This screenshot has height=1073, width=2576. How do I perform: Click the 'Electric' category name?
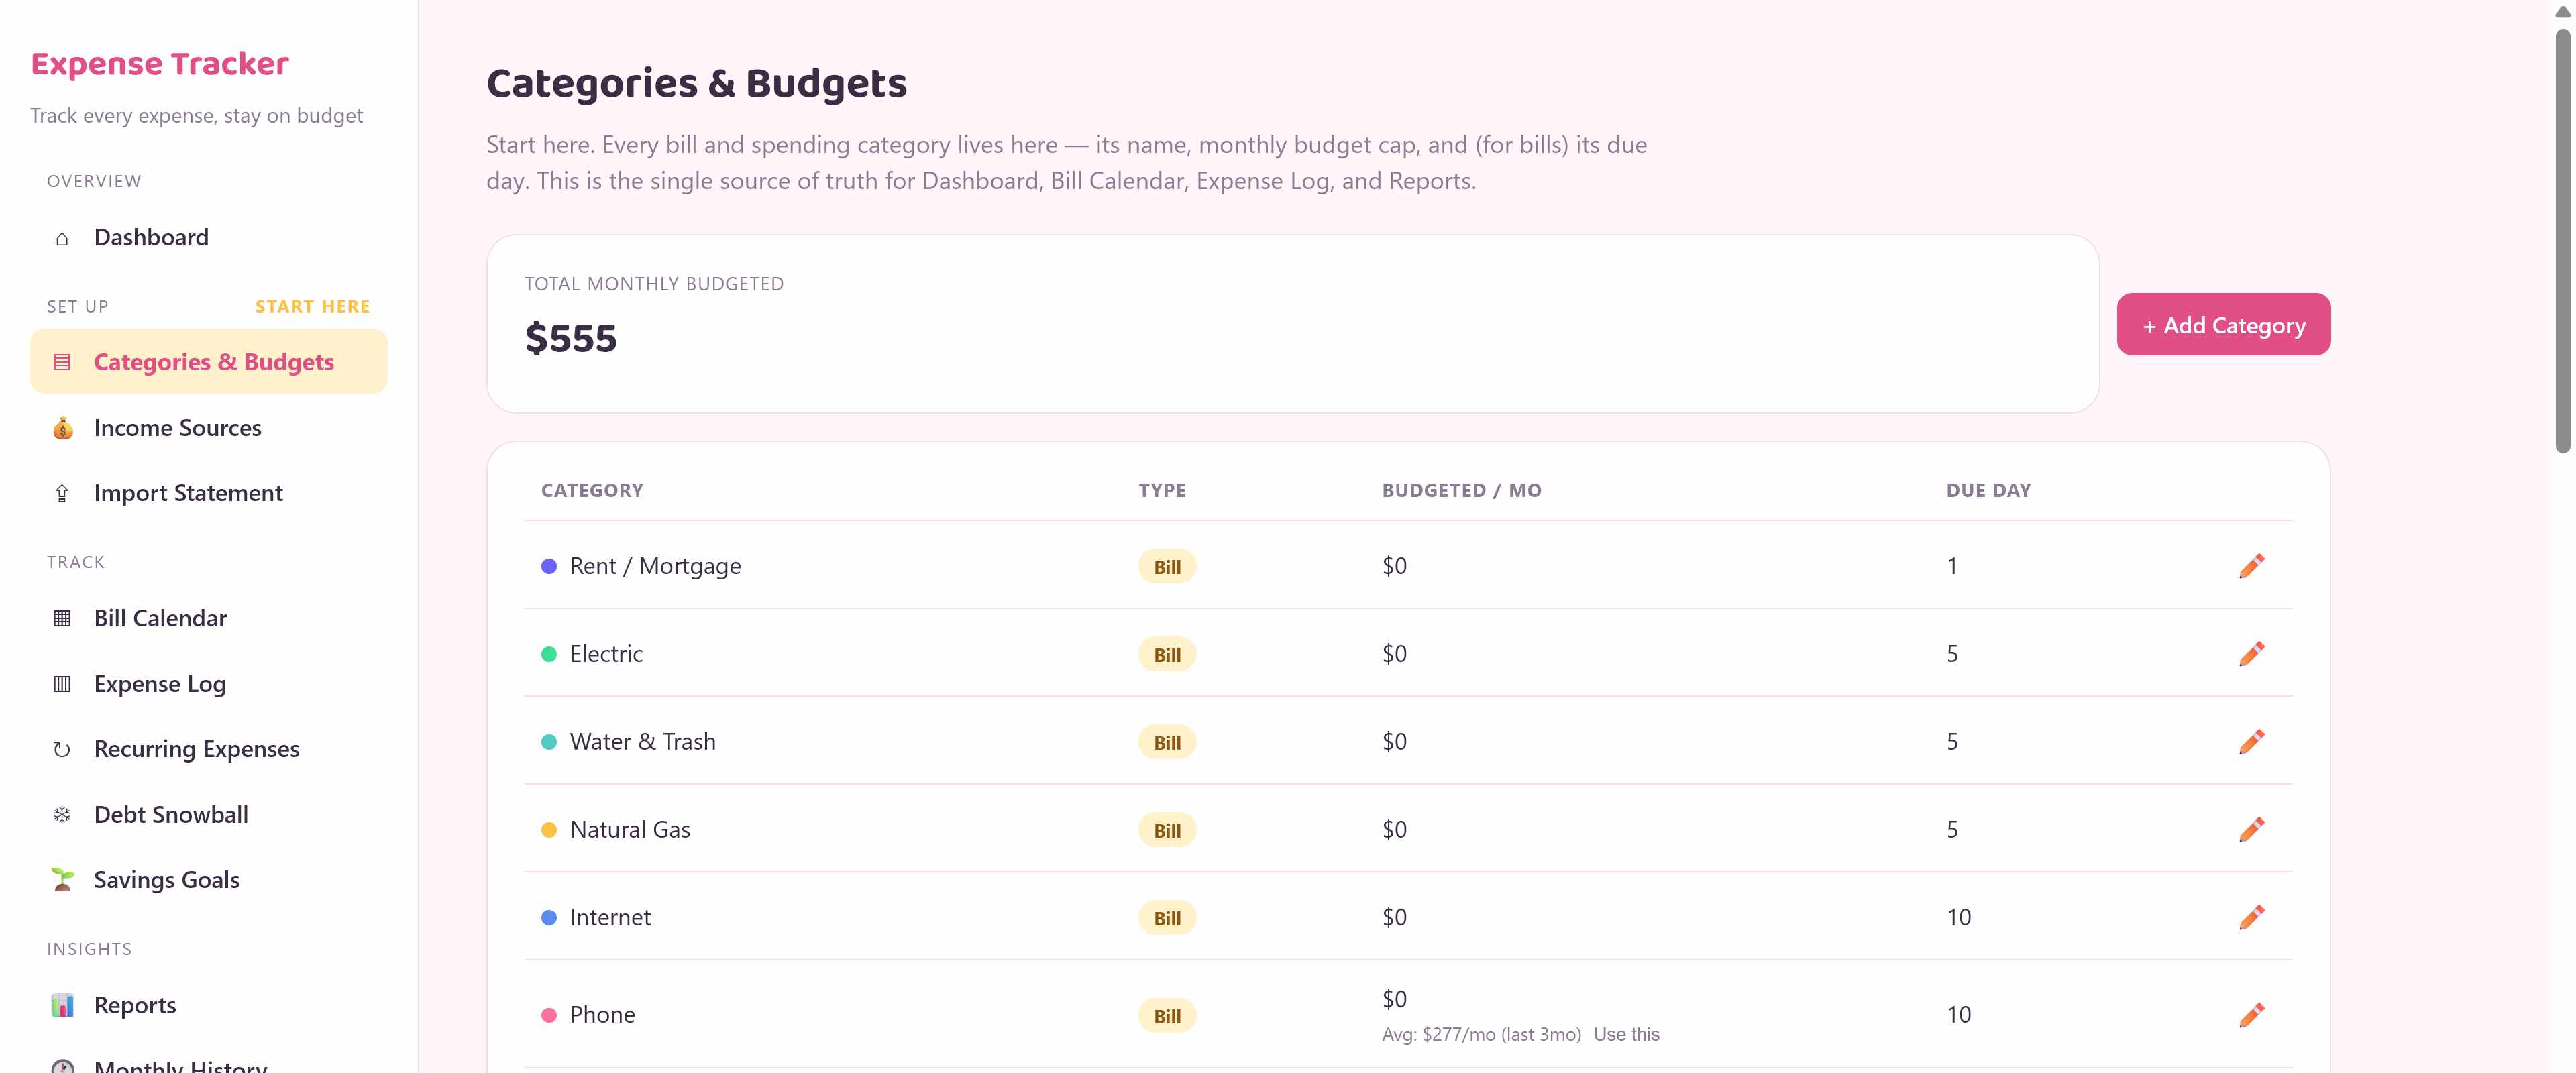point(606,654)
